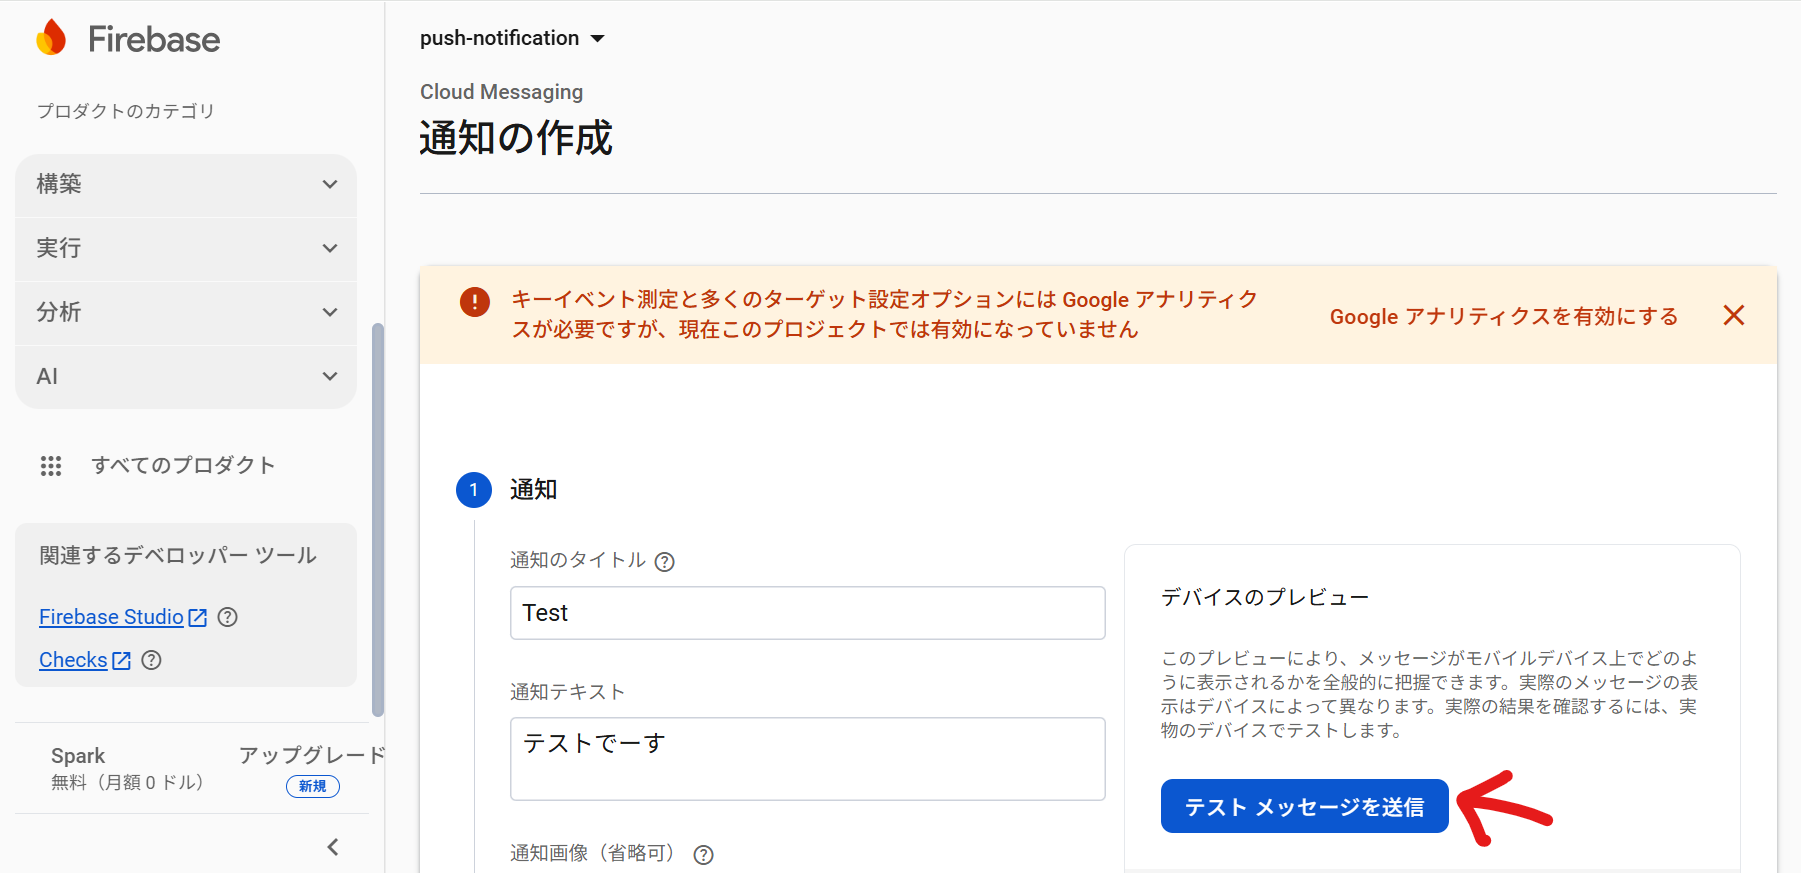Collapse the sidebar with the chevron
The image size is (1801, 873).
(332, 846)
